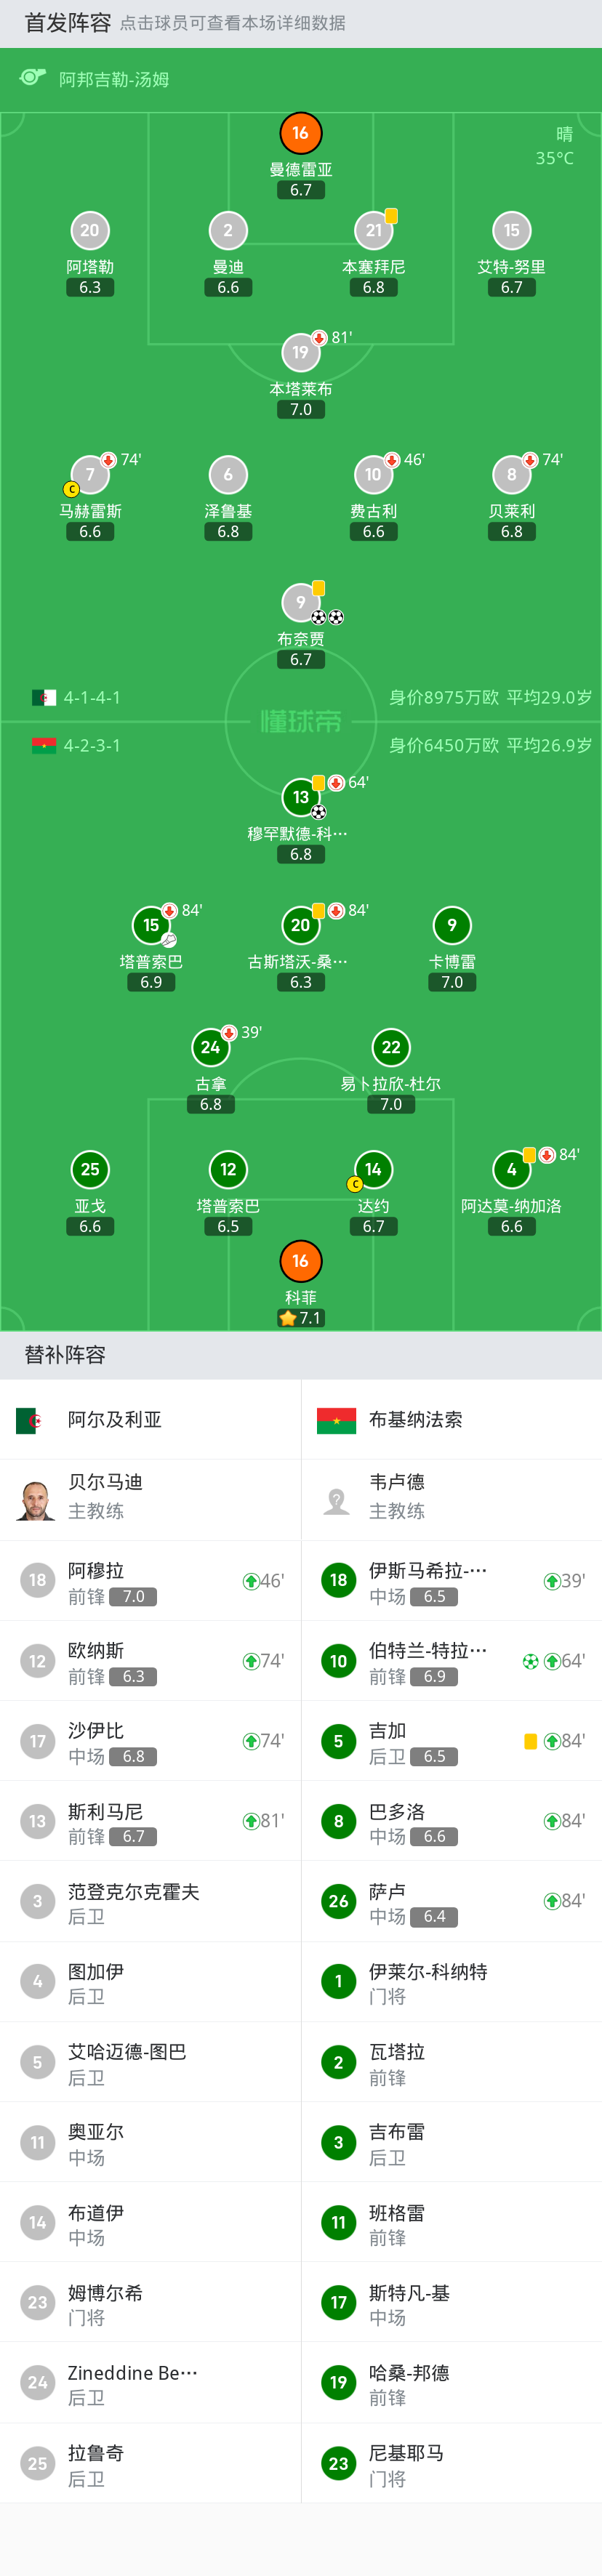Image resolution: width=602 pixels, height=2576 pixels.
Task: Tap the 4-2-3-1 formation label
Action: tap(92, 746)
